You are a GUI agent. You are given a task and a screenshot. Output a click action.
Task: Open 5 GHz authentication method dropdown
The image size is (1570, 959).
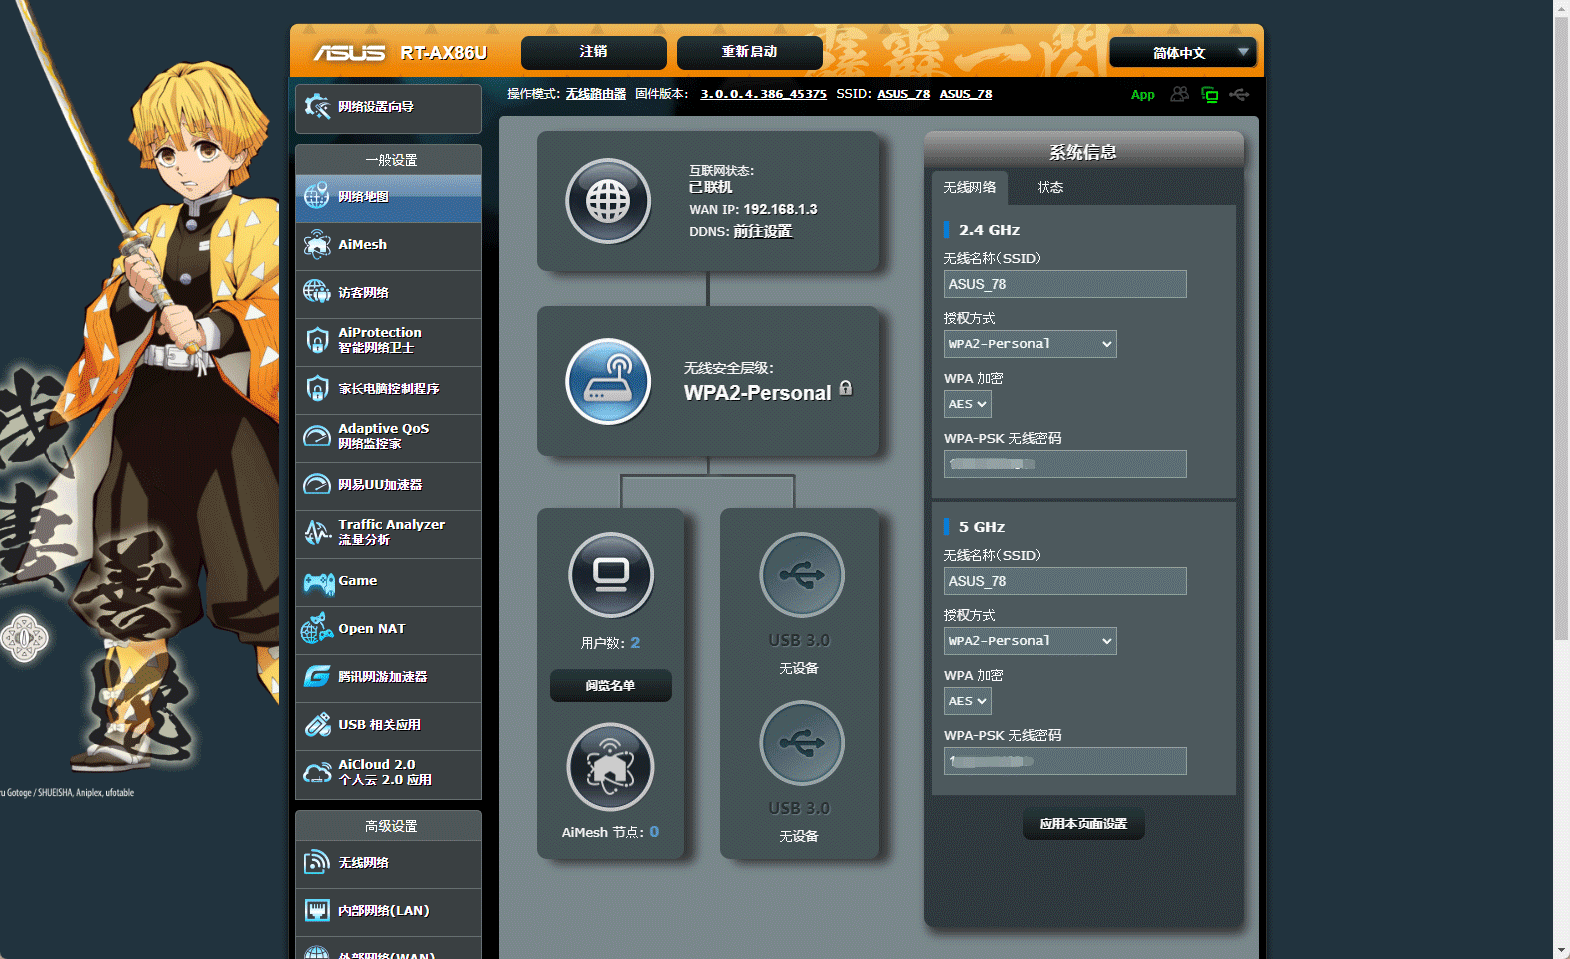[x=1030, y=641]
